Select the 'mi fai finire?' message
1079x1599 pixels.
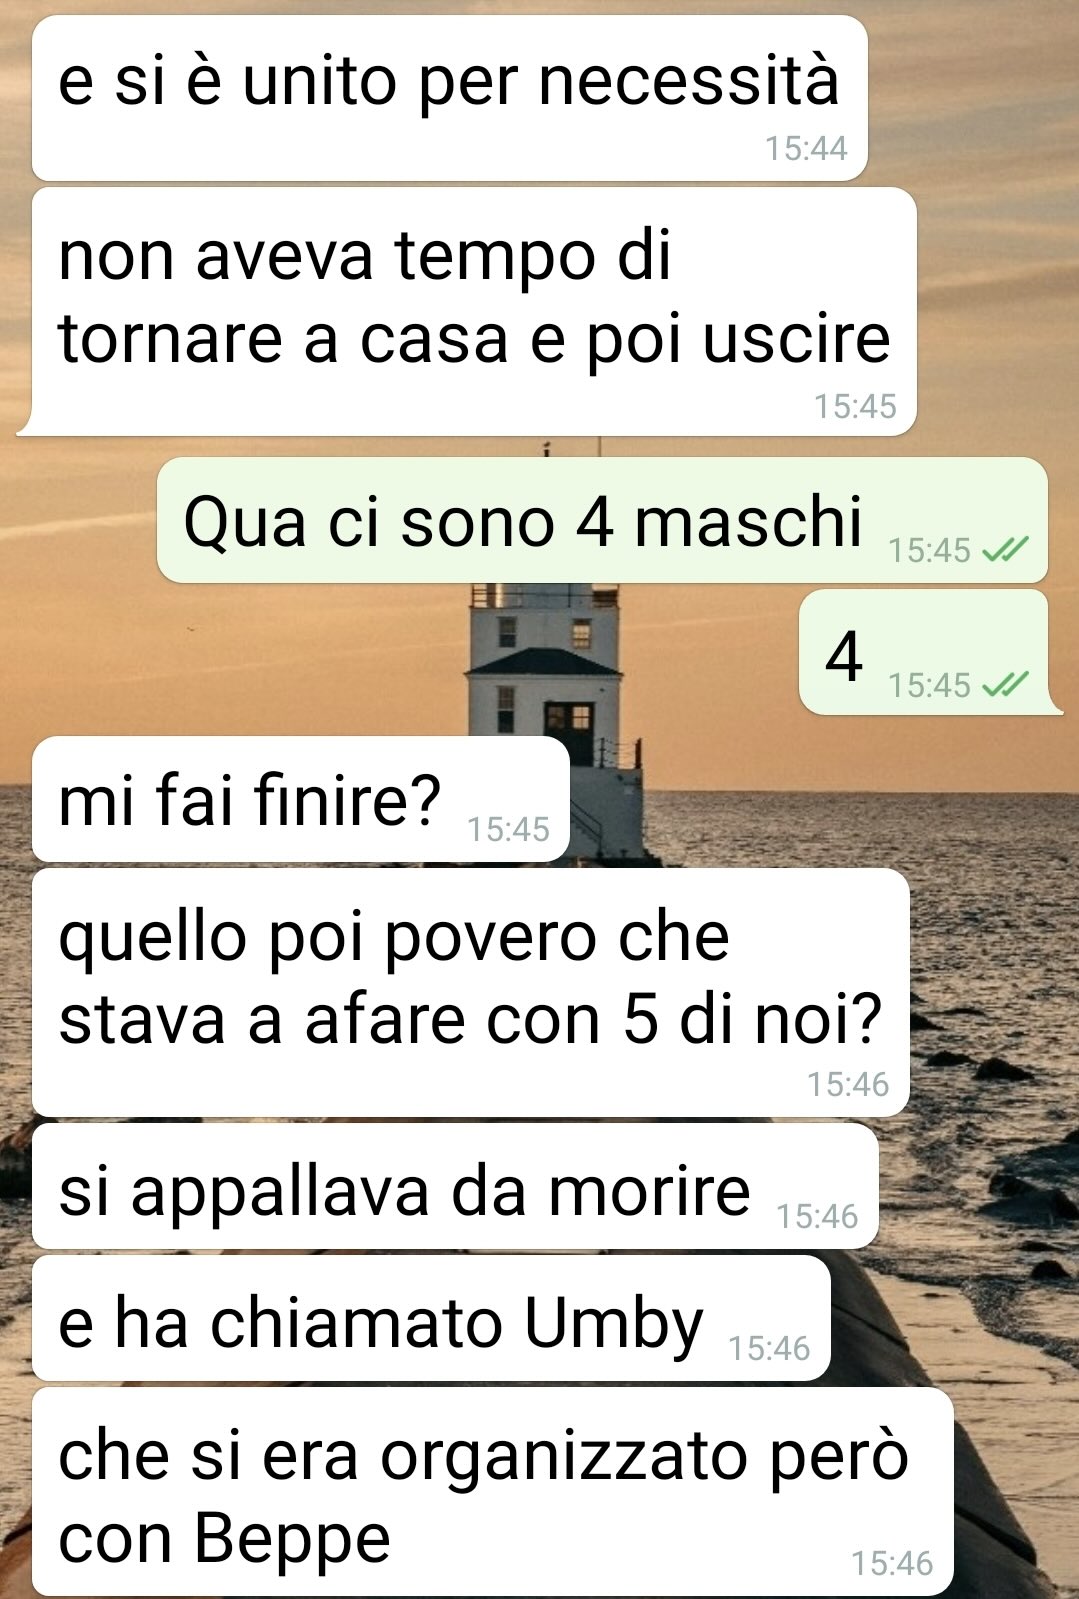coord(301,799)
